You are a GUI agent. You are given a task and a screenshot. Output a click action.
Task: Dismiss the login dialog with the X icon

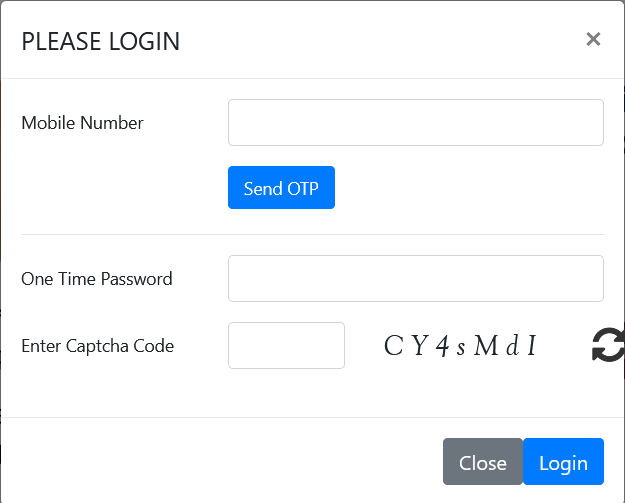(x=593, y=39)
